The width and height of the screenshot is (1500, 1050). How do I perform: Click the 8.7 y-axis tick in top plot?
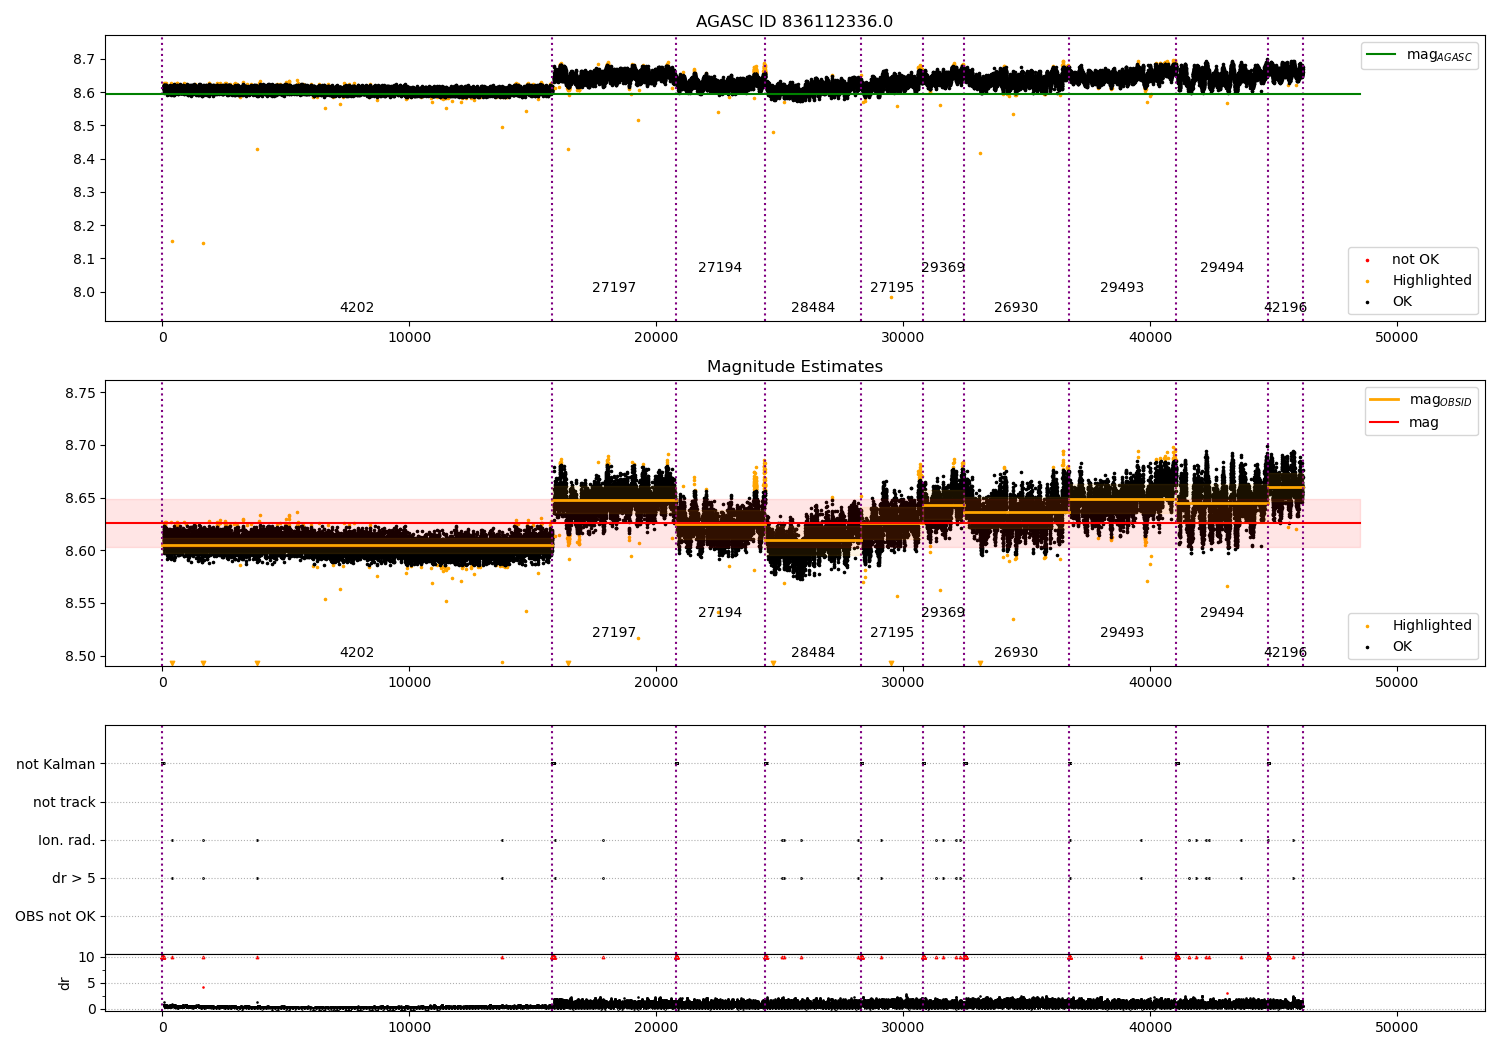(84, 60)
